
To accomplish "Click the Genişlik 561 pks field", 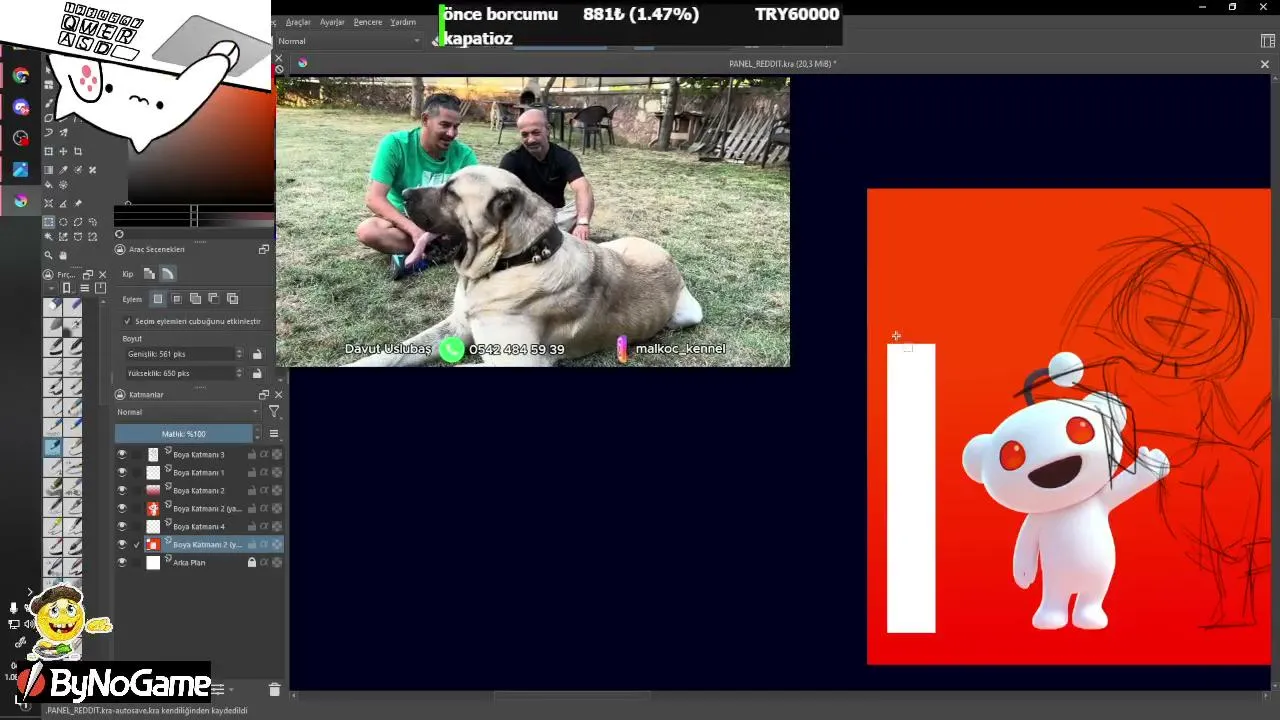I will (x=179, y=354).
